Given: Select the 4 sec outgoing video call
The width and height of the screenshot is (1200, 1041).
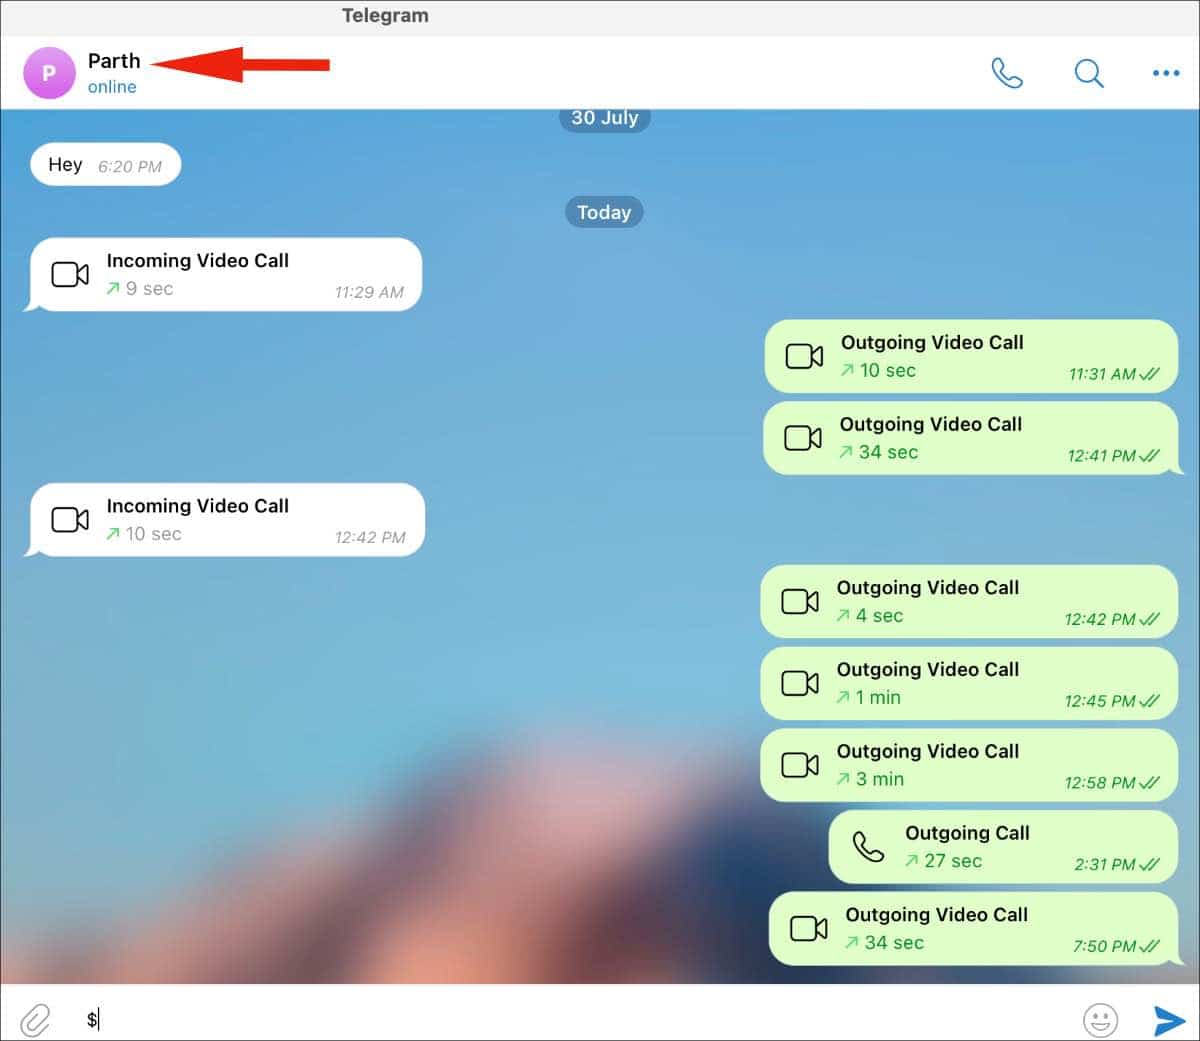Looking at the screenshot, I should [x=968, y=601].
